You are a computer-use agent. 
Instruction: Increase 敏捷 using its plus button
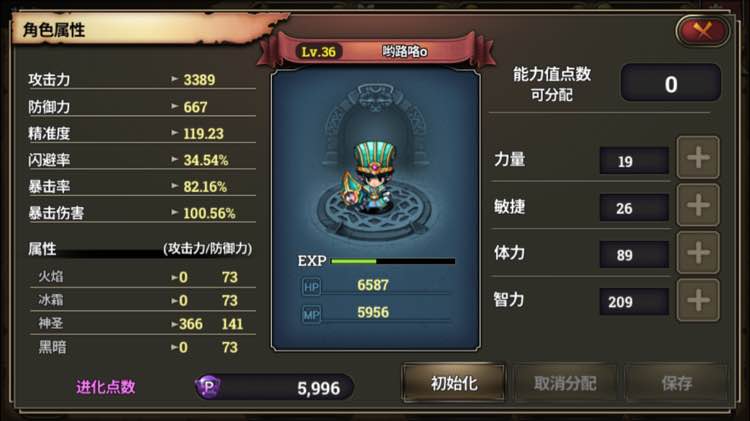click(x=698, y=205)
